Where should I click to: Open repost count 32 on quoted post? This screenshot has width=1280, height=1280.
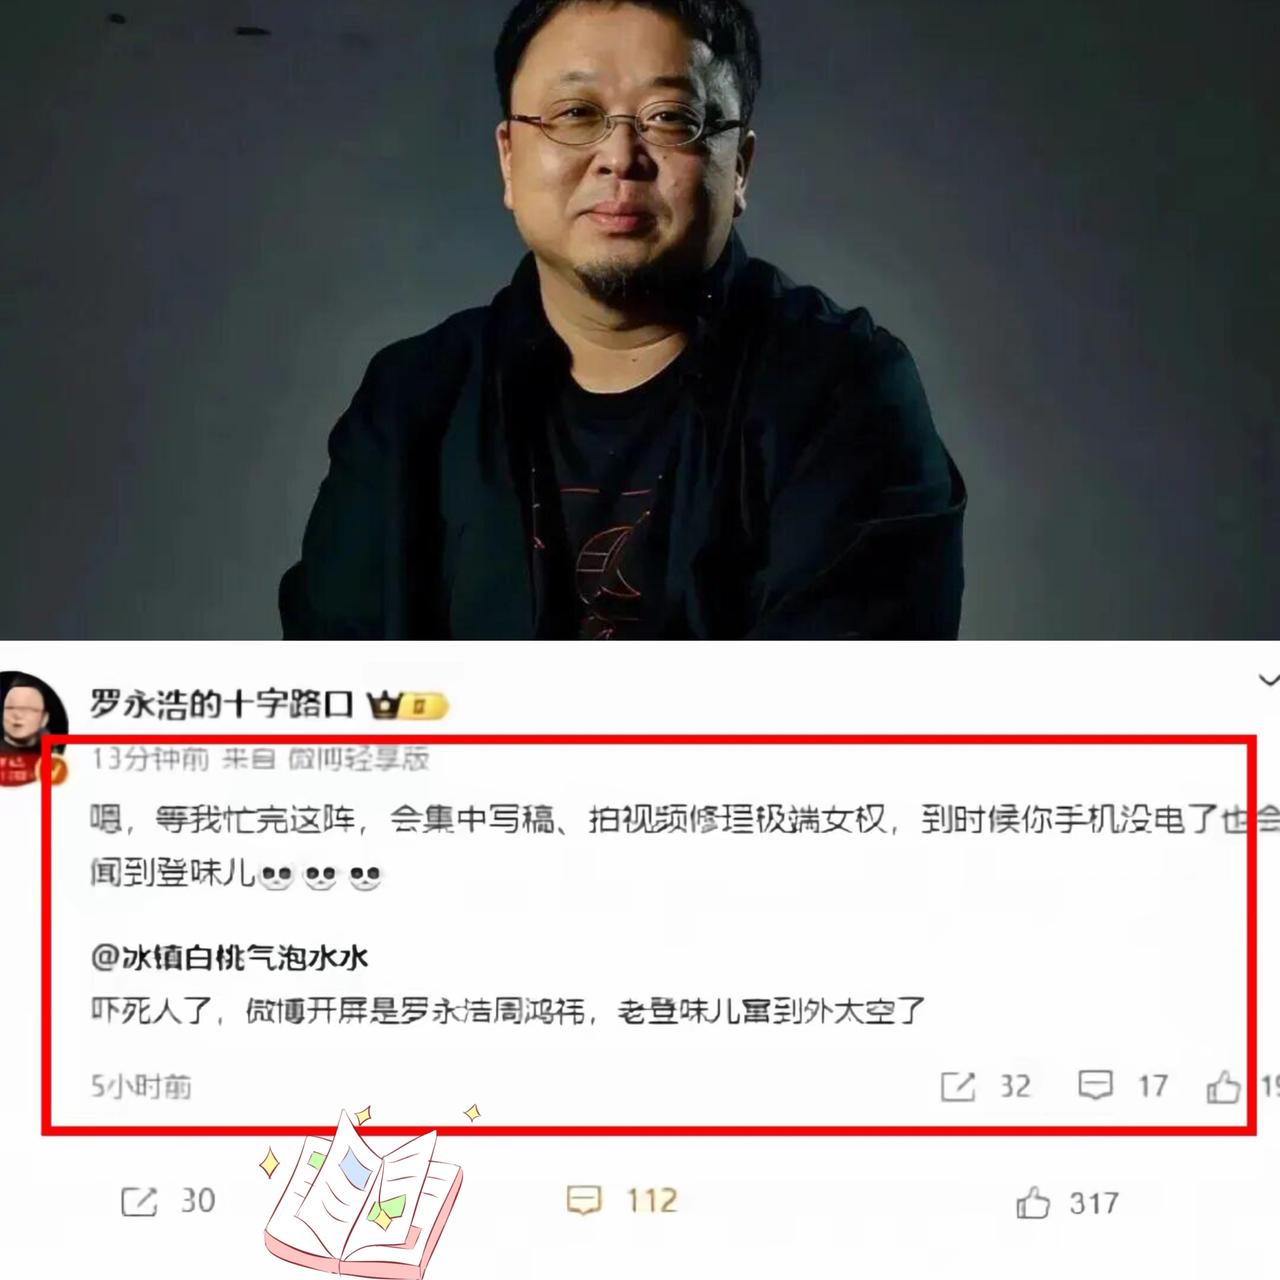click(1015, 1087)
